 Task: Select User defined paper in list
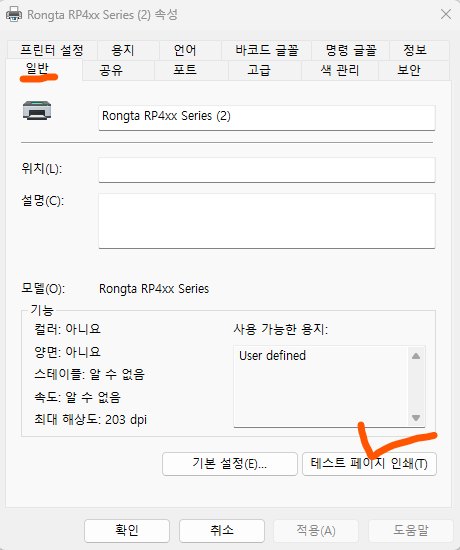point(272,356)
